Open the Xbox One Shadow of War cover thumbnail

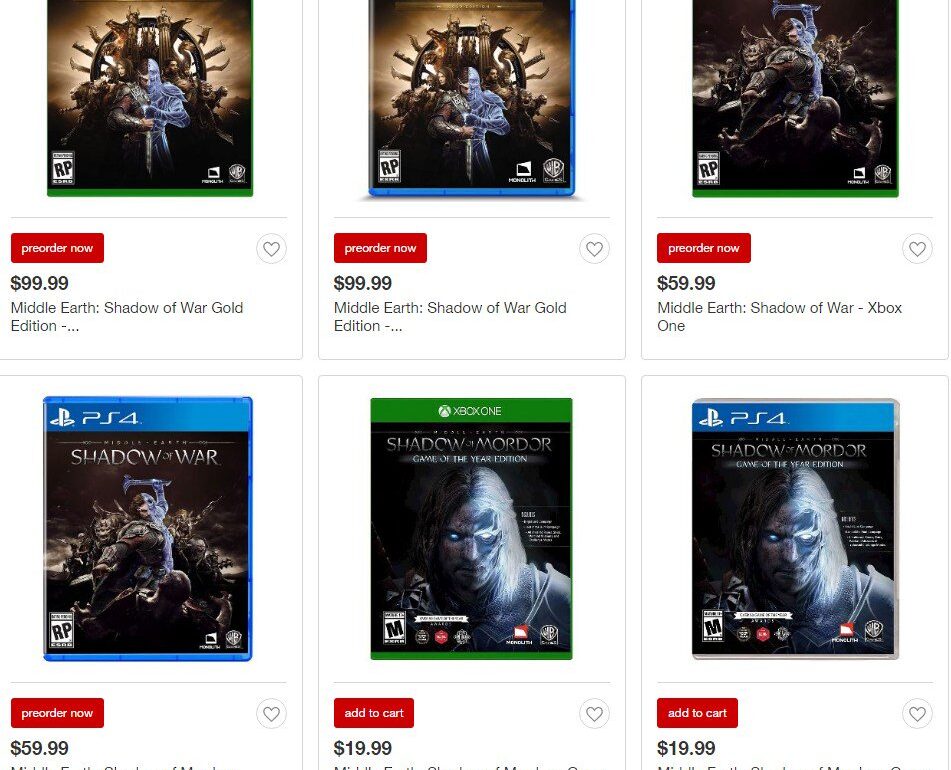(x=795, y=98)
